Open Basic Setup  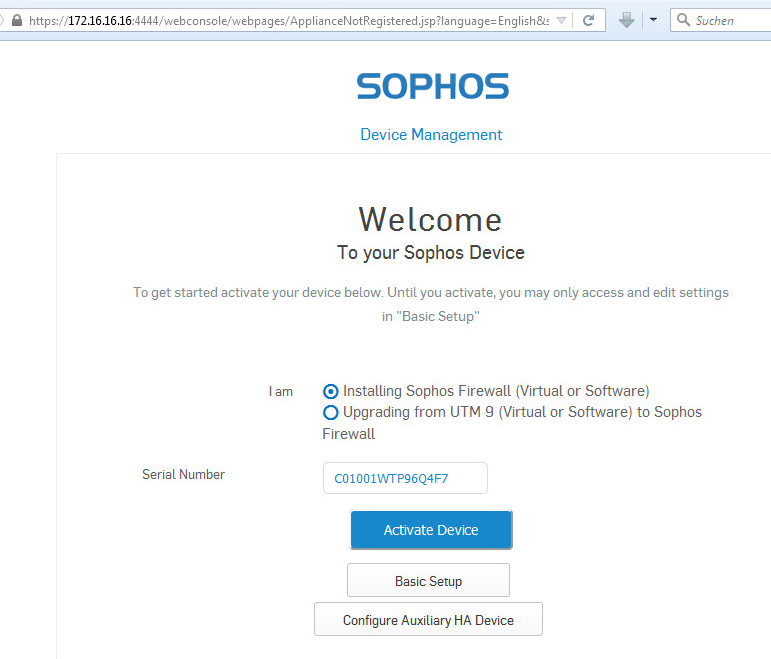(428, 580)
